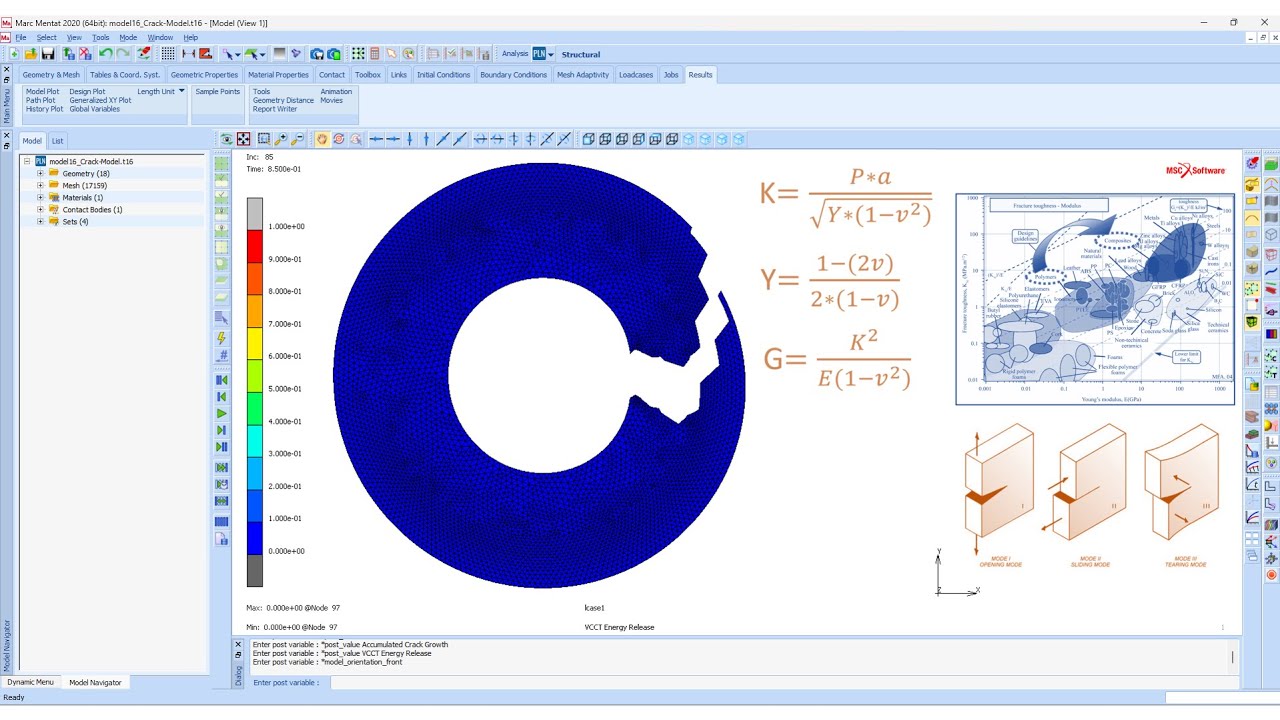Click the first wireframe cube view icon
This screenshot has height=720, width=1280.
[x=588, y=139]
